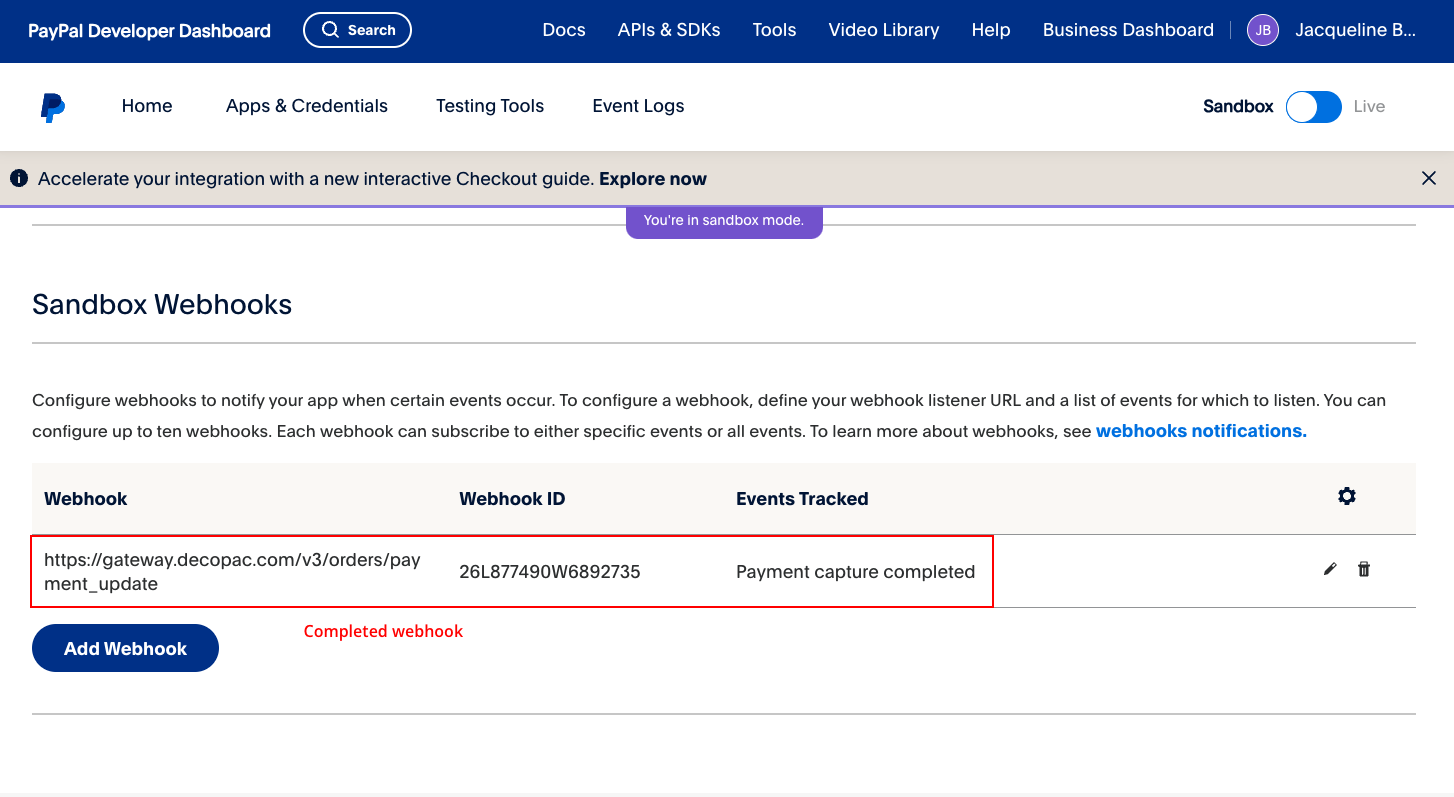
Task: Open the Docs menu
Action: 564,30
